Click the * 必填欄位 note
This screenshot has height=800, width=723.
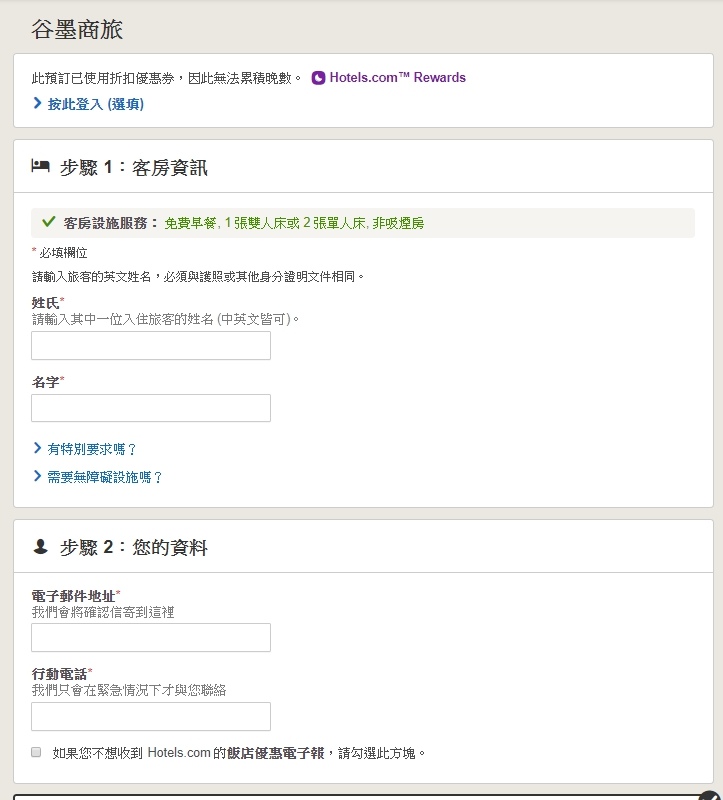tap(59, 253)
